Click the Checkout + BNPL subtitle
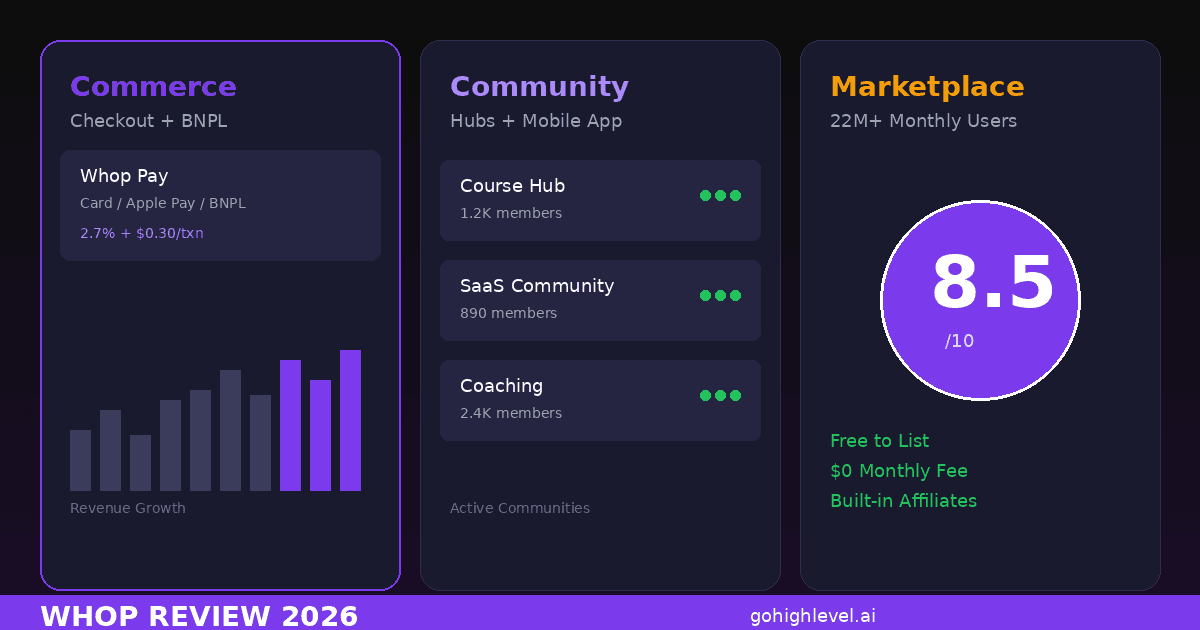Screen dimensions: 1200x630 pos(149,121)
